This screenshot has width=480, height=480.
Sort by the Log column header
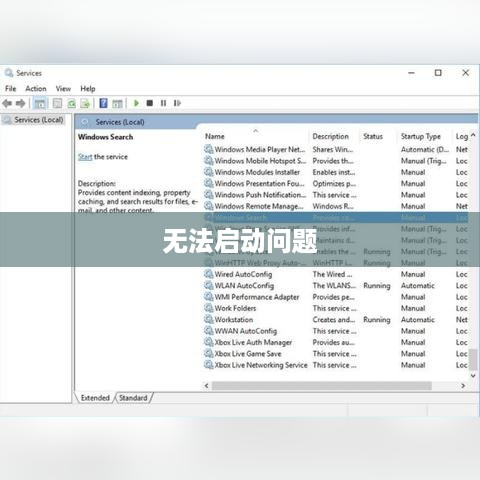click(461, 136)
